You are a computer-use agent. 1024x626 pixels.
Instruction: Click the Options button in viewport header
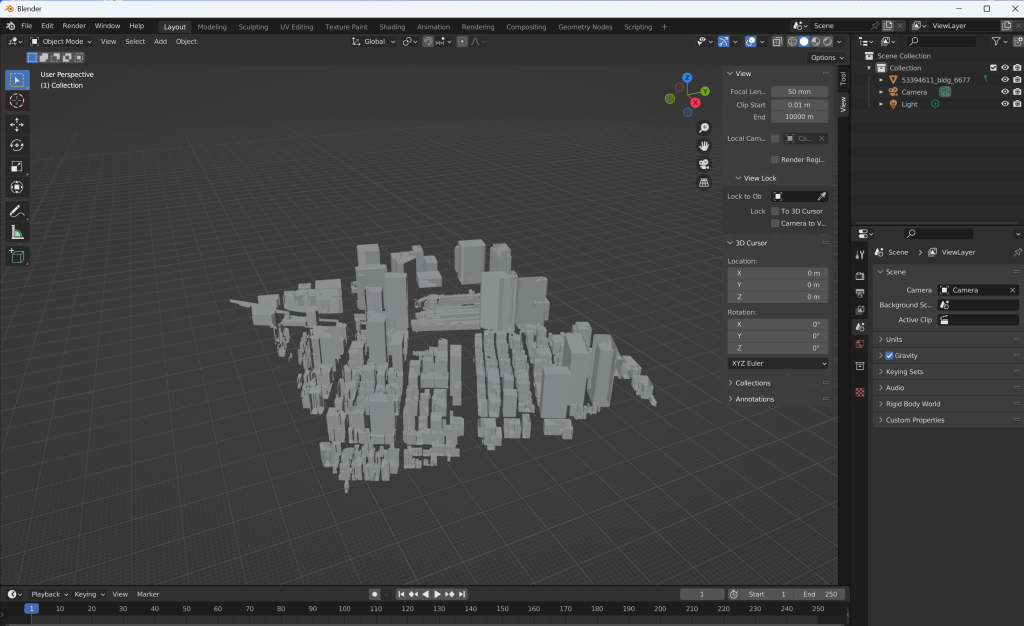[824, 57]
